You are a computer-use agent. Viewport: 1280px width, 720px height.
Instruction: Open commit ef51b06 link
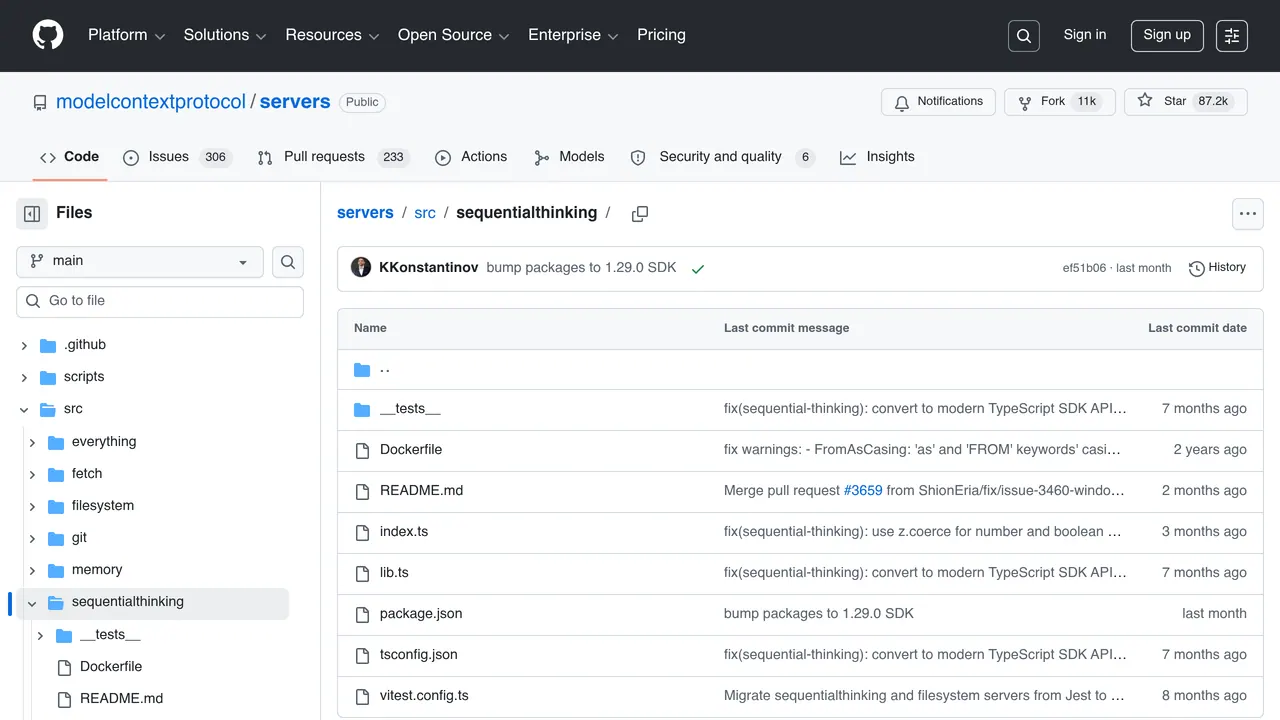(1084, 268)
